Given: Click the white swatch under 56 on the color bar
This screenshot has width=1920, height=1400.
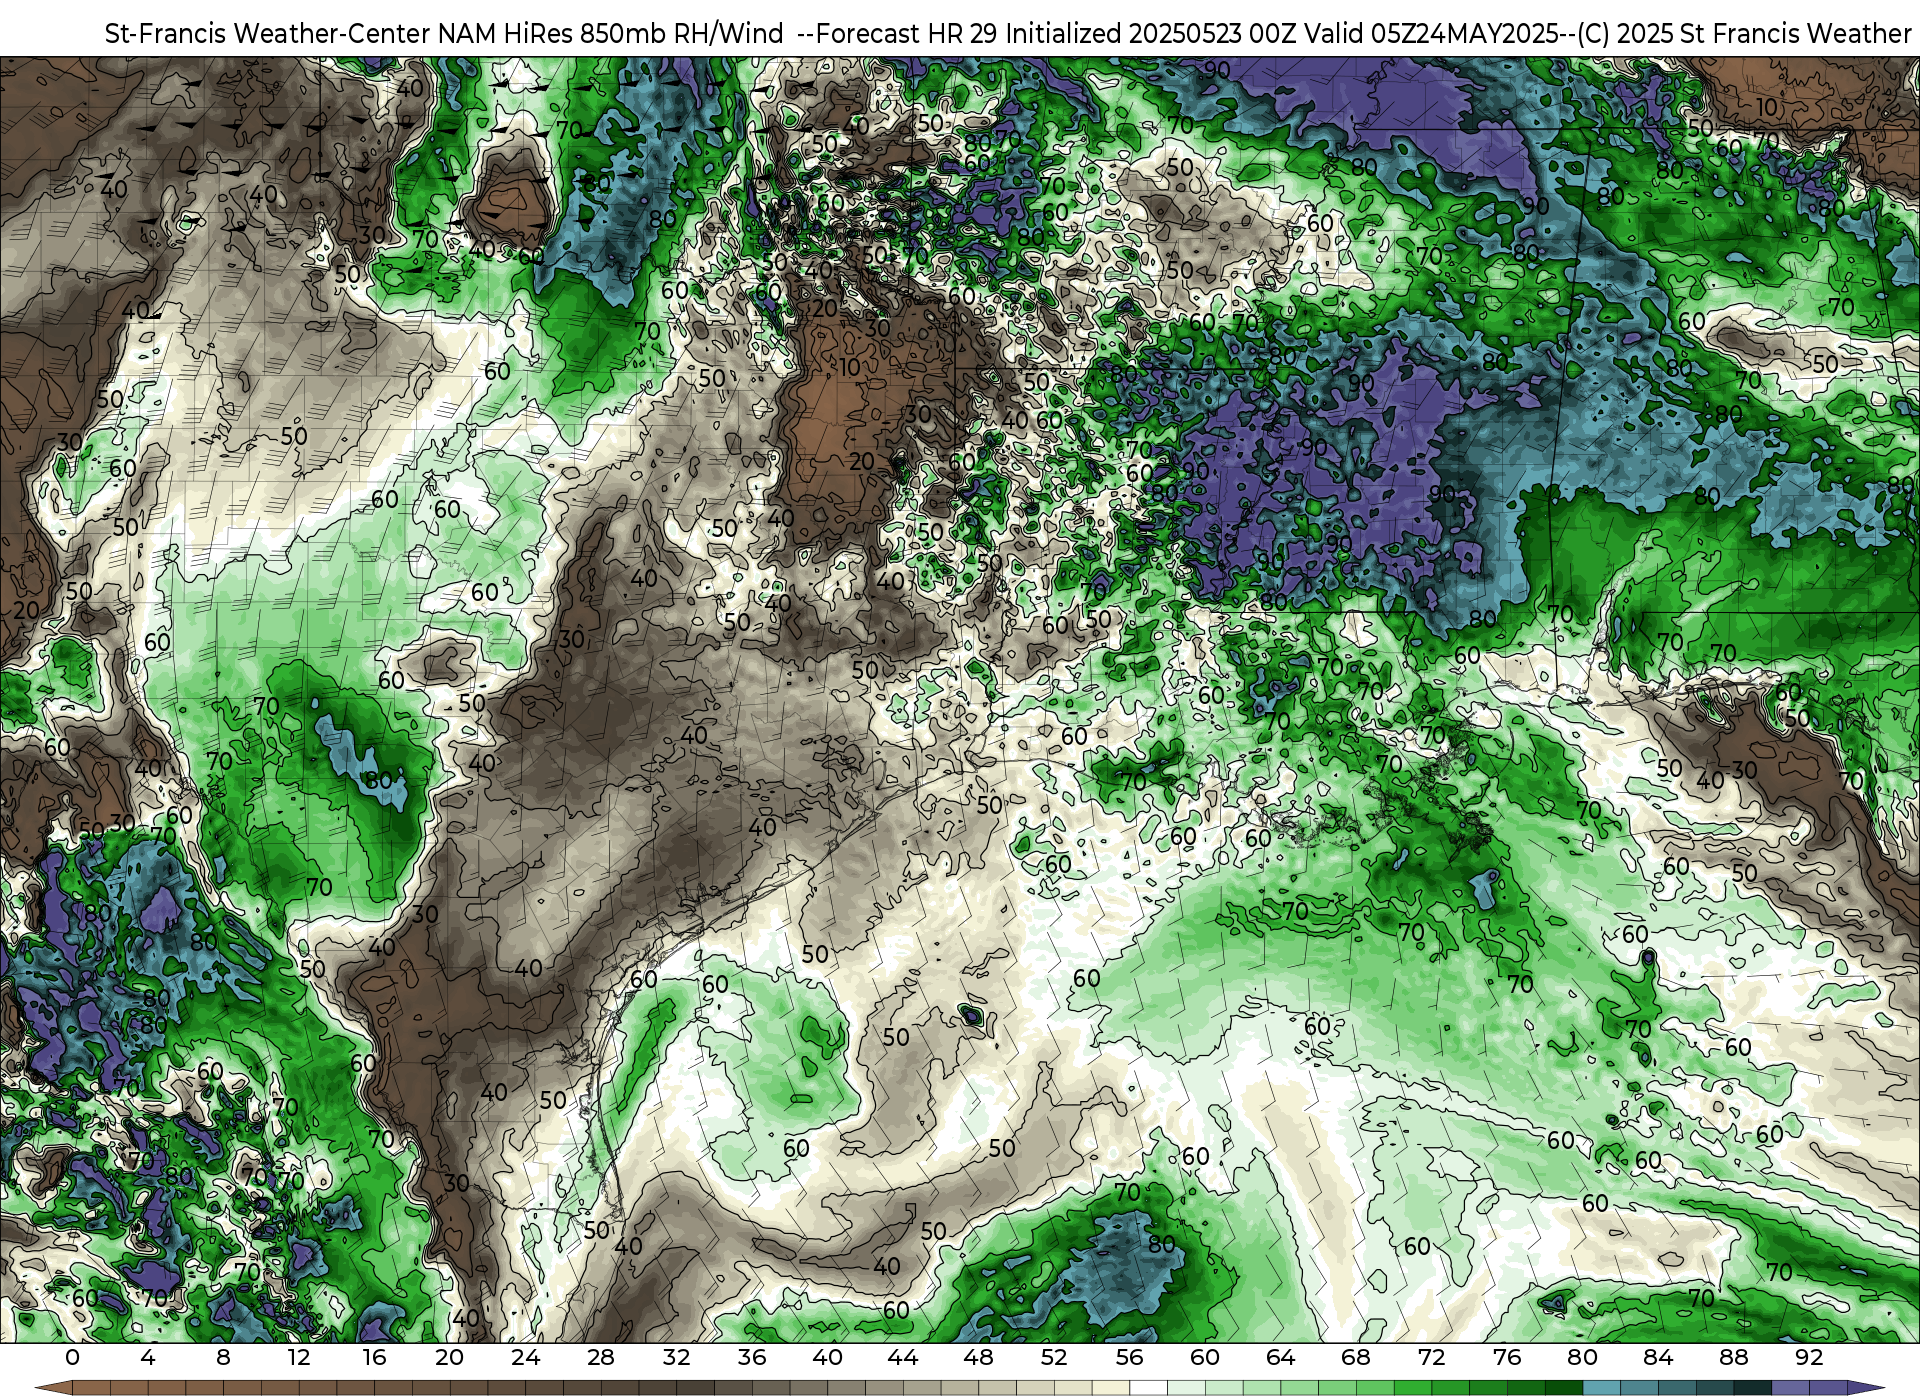Looking at the screenshot, I should [x=1148, y=1388].
